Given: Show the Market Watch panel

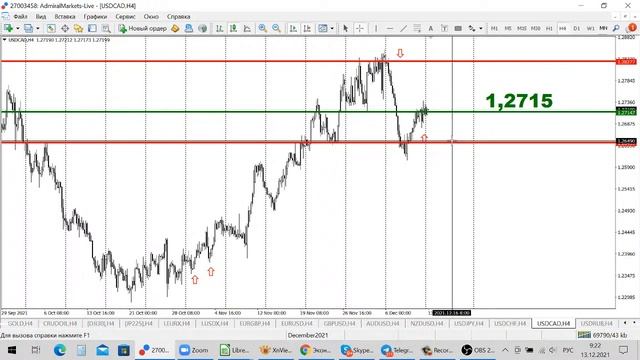Looking at the screenshot, I should pyautogui.click(x=51, y=28).
